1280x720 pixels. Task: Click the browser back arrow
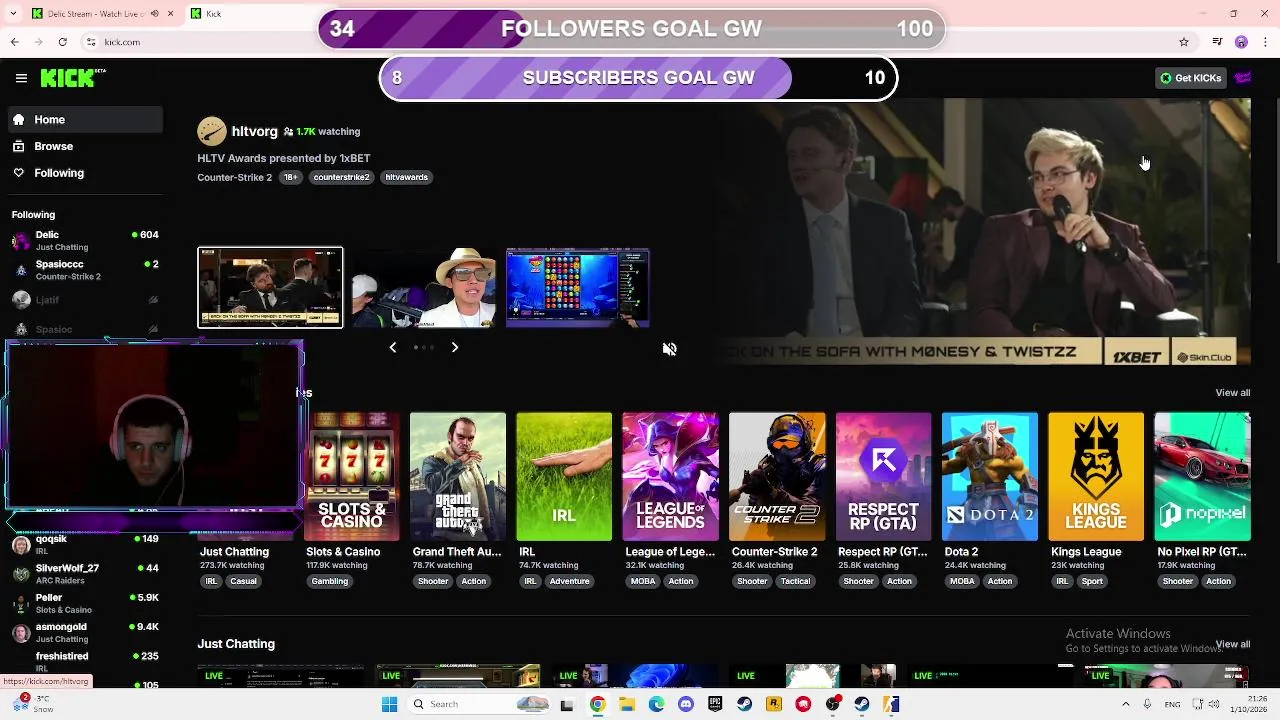pos(14,42)
